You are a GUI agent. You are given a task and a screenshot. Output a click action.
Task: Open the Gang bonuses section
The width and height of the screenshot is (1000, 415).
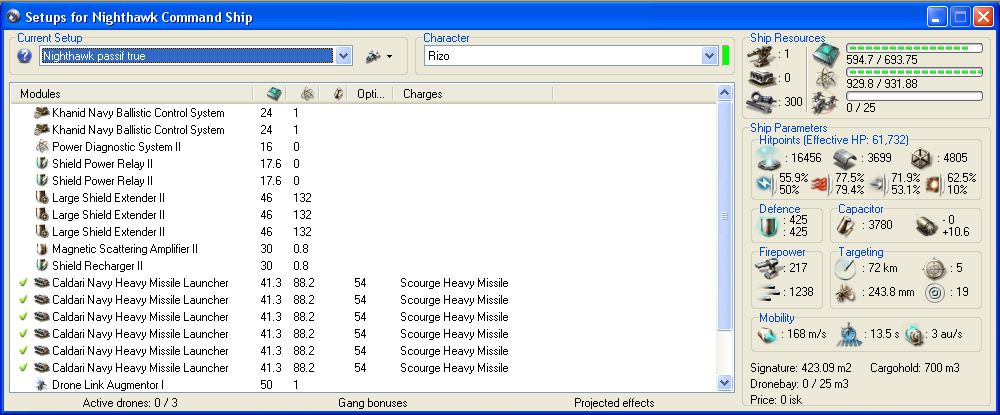tap(372, 403)
